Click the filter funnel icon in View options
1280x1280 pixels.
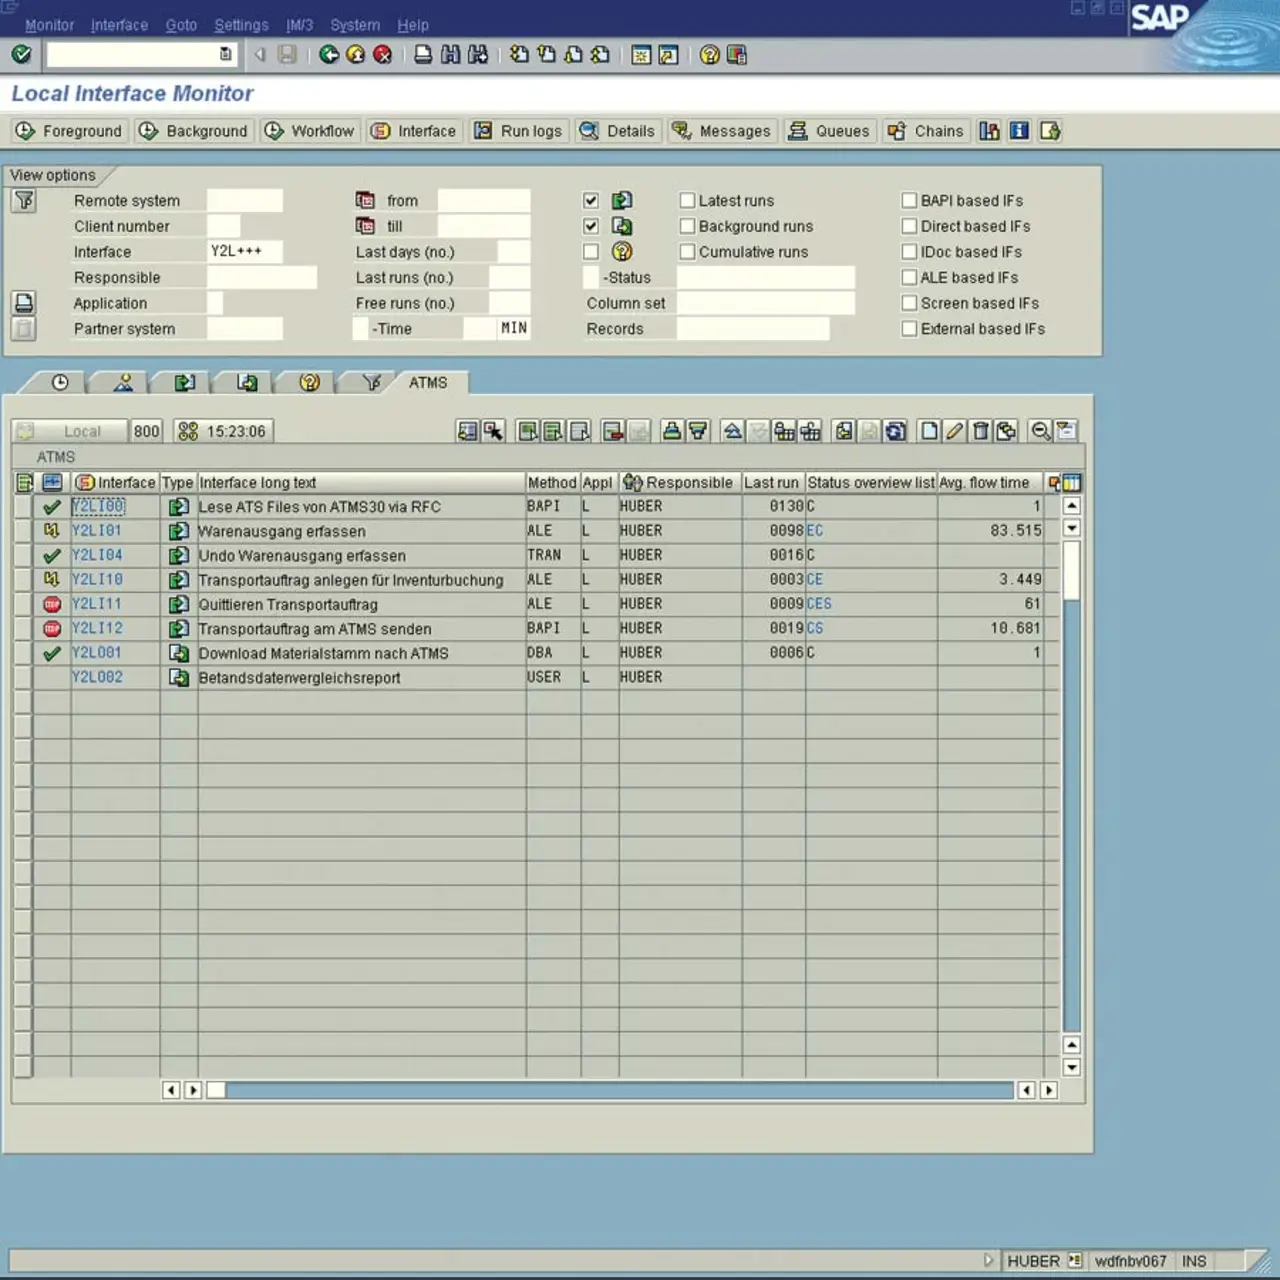(24, 201)
